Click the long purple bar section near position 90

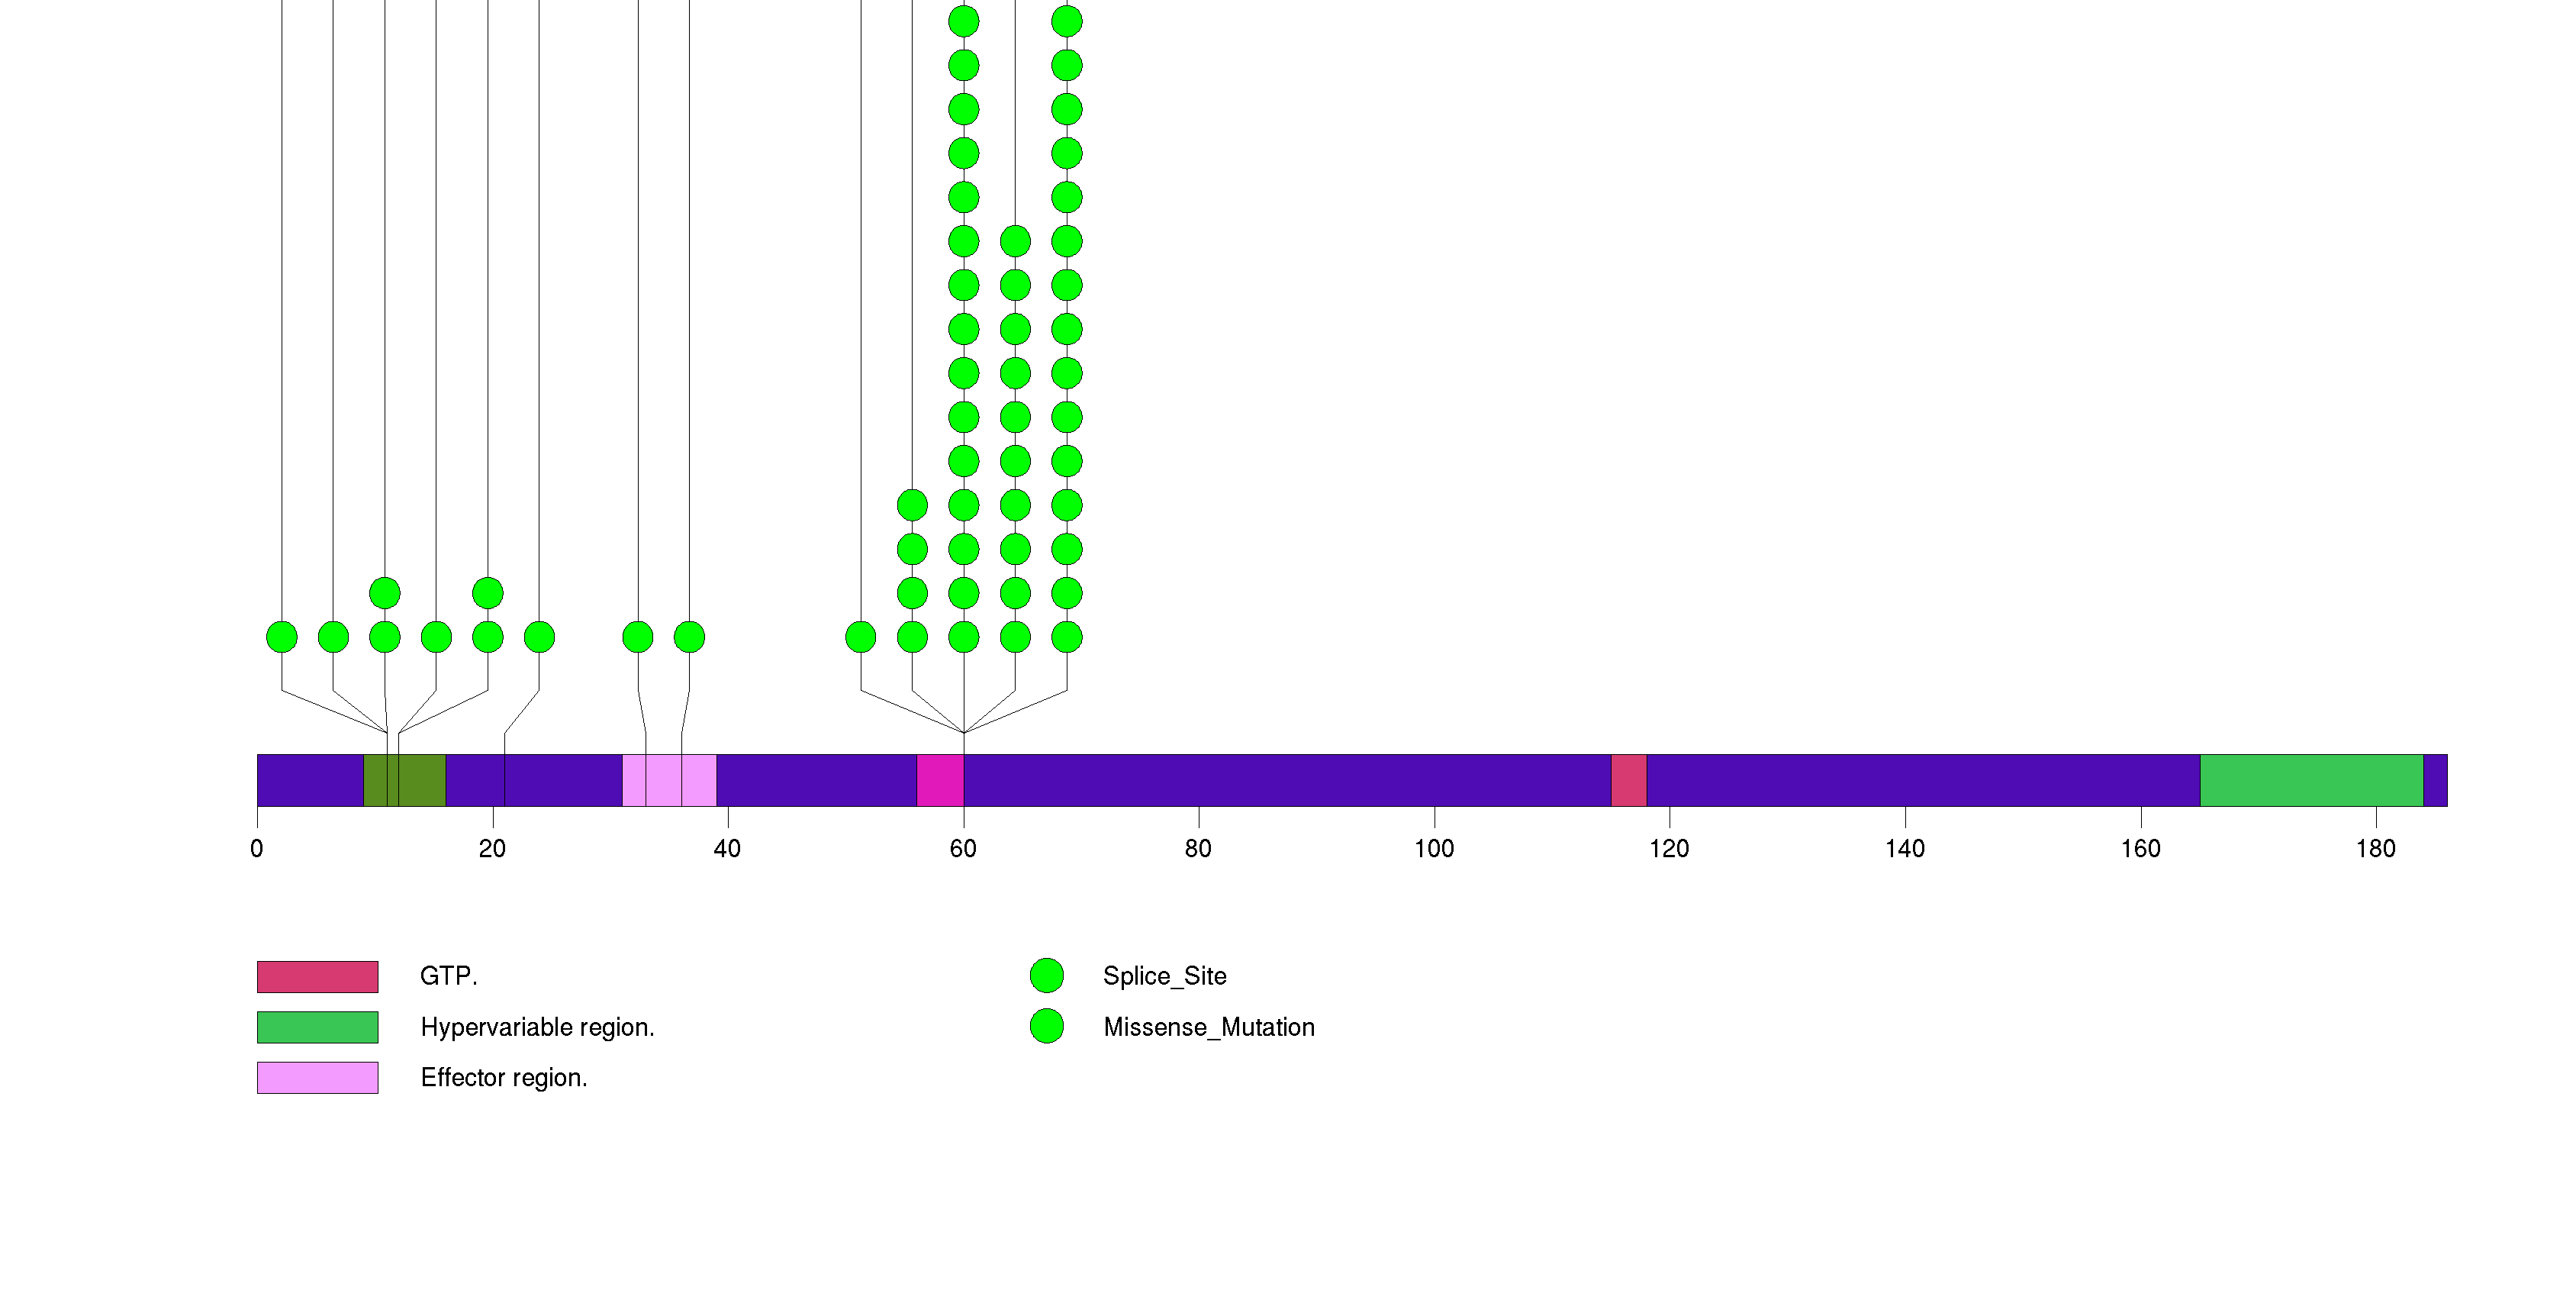click(1316, 780)
